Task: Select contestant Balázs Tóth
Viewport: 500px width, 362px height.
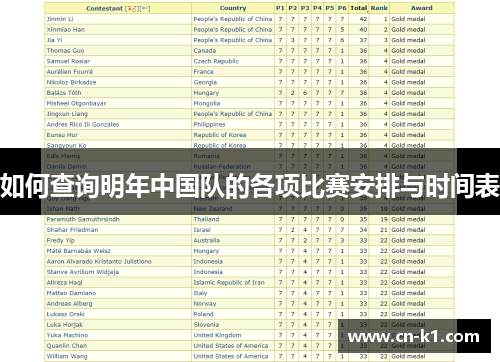Action: (64, 93)
